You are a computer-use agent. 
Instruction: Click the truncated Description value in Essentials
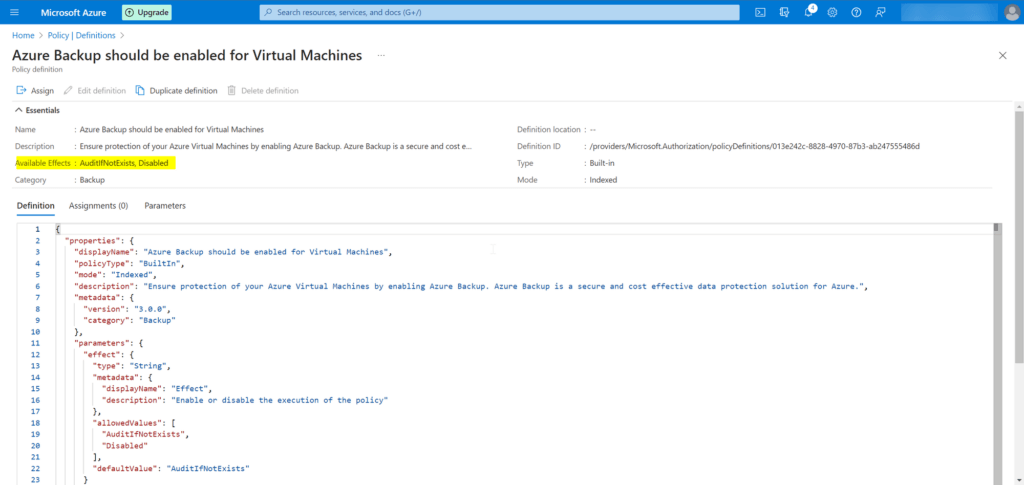[x=276, y=146]
